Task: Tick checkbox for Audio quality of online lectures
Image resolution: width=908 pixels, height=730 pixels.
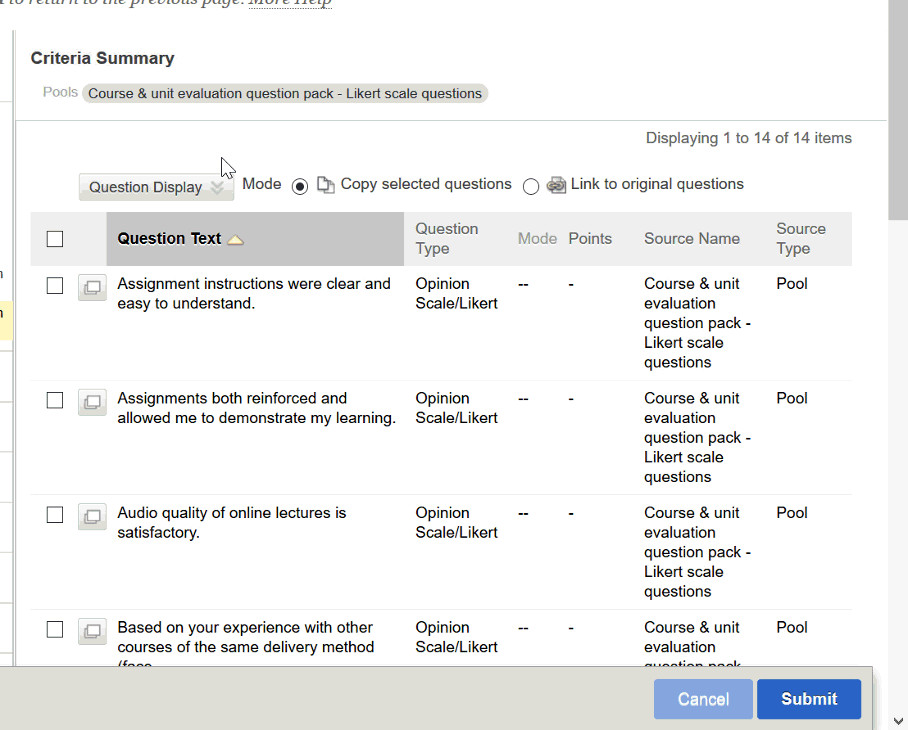Action: pos(55,515)
